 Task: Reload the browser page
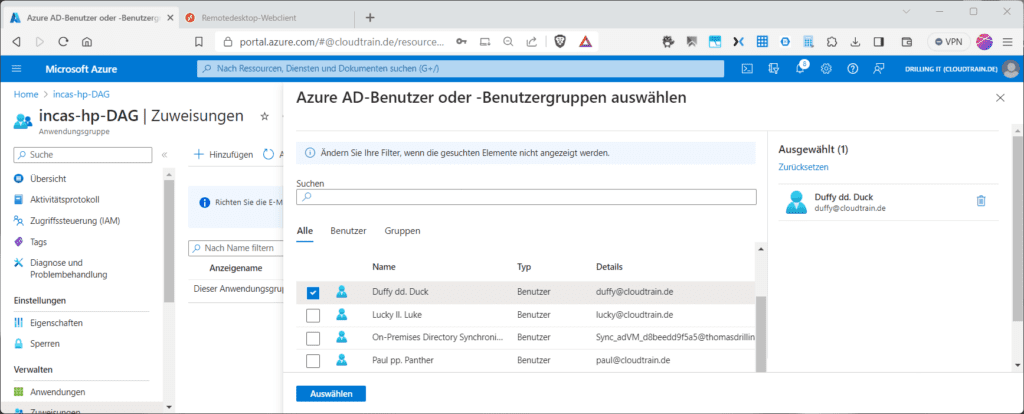coord(63,41)
